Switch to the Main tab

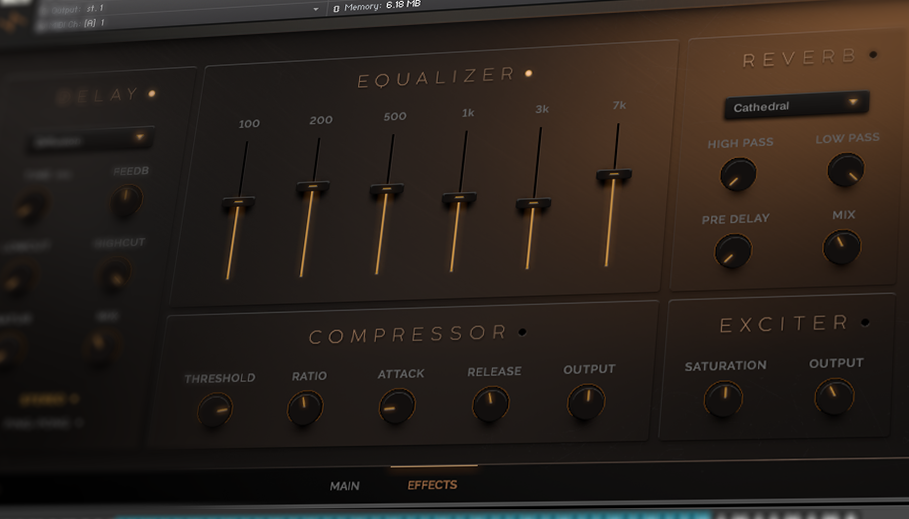click(x=345, y=487)
